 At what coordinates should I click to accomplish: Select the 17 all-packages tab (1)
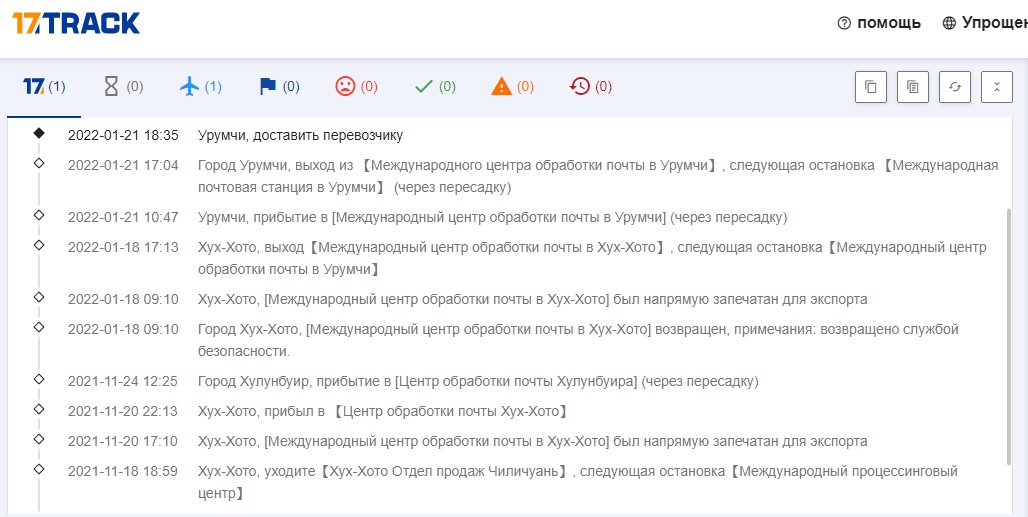[44, 86]
